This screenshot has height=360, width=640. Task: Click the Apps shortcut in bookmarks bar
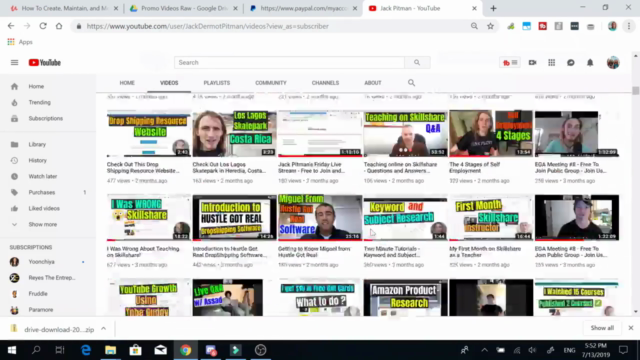[20, 42]
